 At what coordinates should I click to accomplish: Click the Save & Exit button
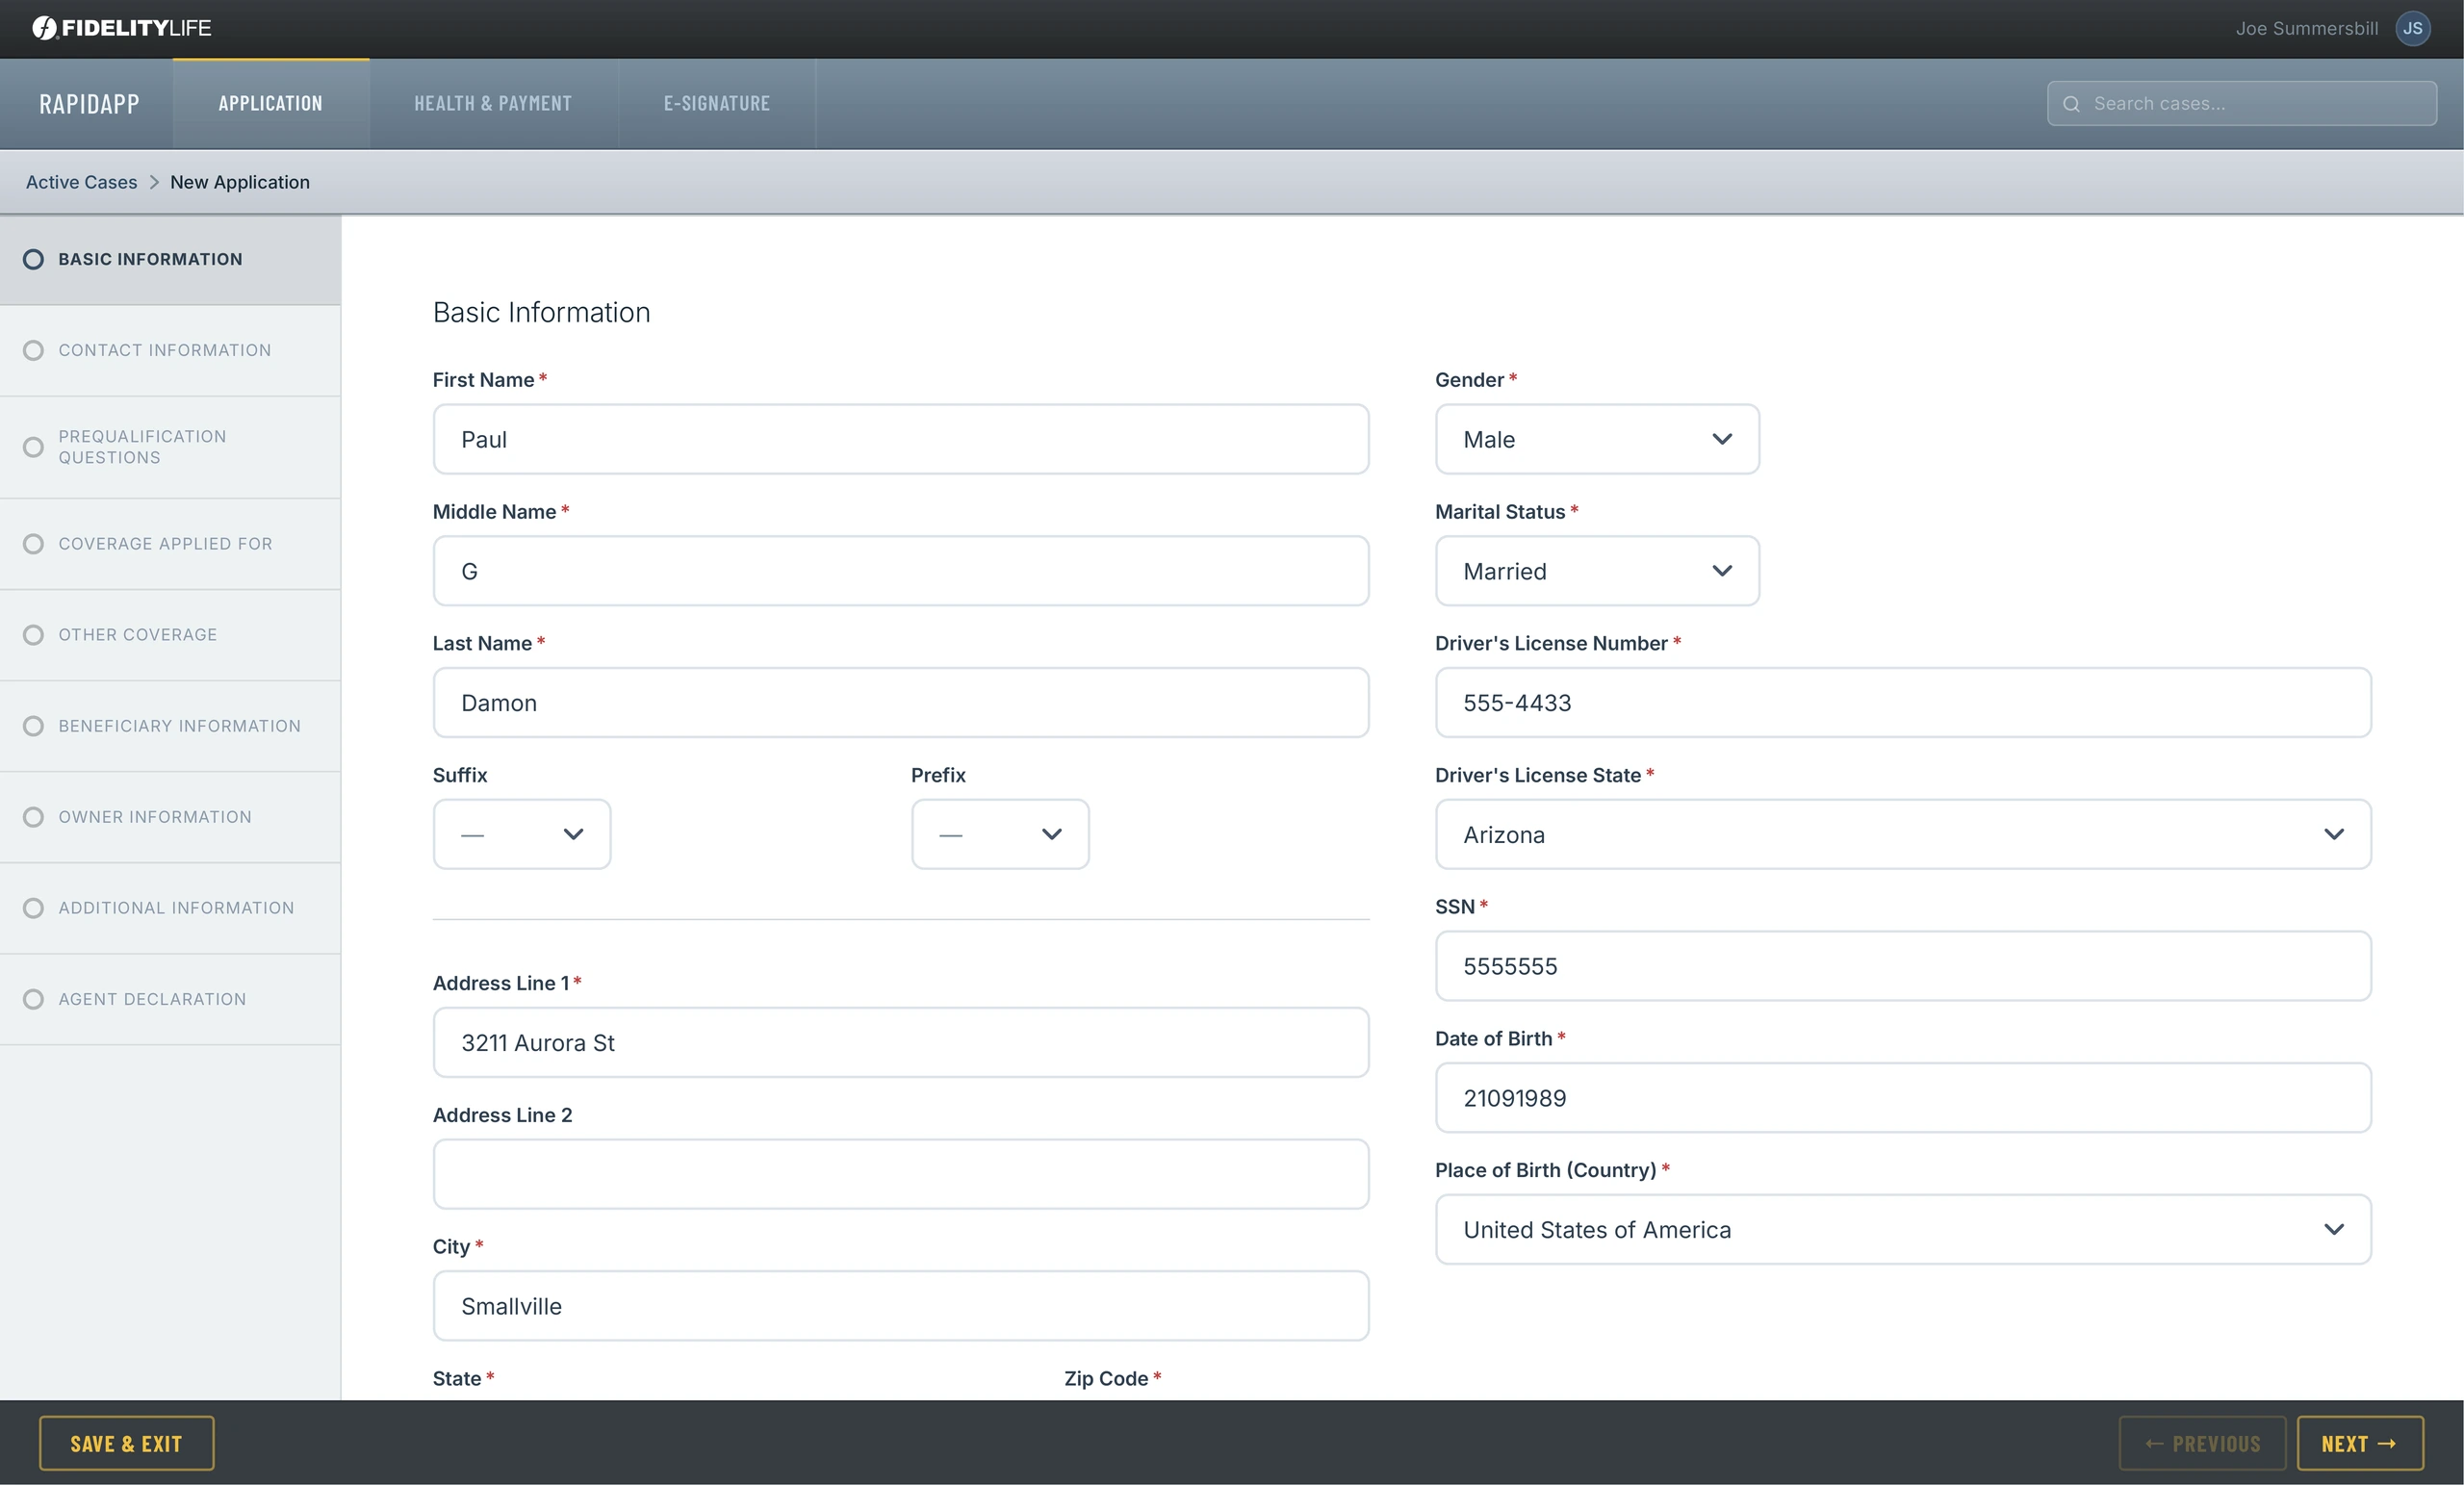click(127, 1443)
